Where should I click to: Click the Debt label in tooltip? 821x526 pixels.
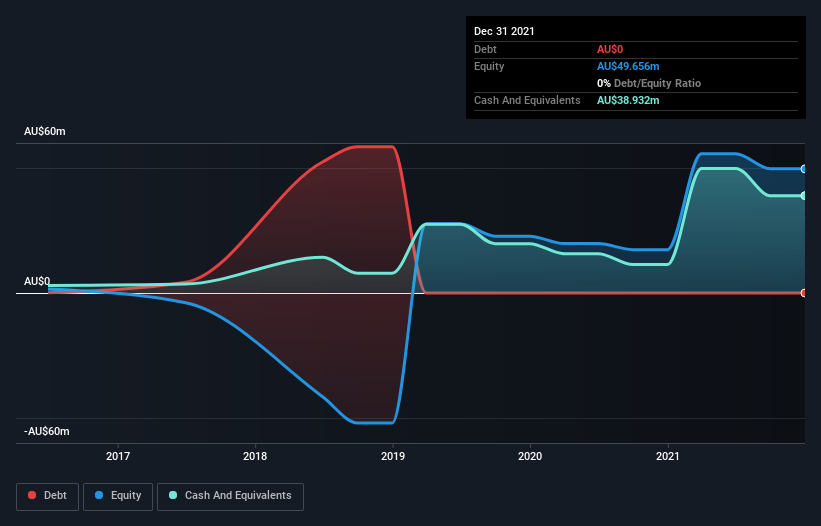485,49
